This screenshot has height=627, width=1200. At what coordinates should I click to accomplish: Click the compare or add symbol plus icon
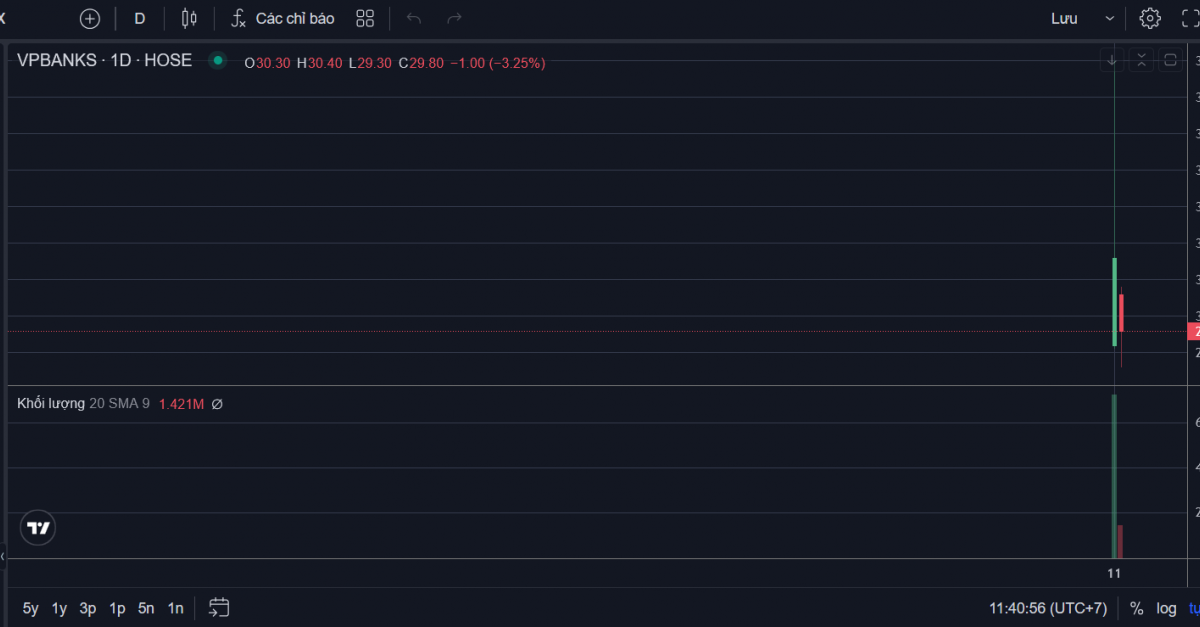[90, 18]
